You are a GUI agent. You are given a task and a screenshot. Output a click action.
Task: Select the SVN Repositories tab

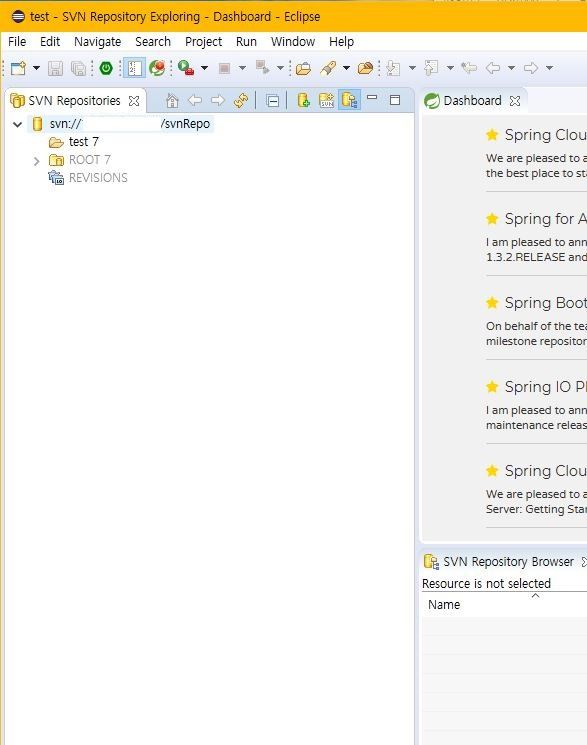point(75,101)
